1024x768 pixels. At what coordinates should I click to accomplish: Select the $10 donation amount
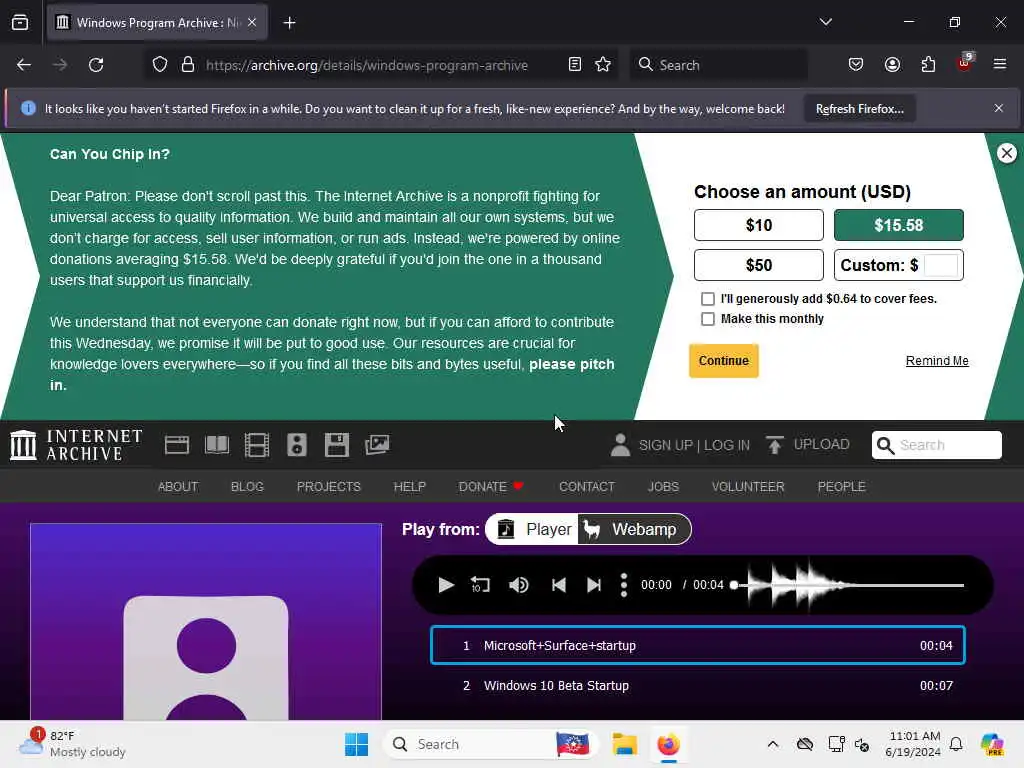(x=758, y=225)
